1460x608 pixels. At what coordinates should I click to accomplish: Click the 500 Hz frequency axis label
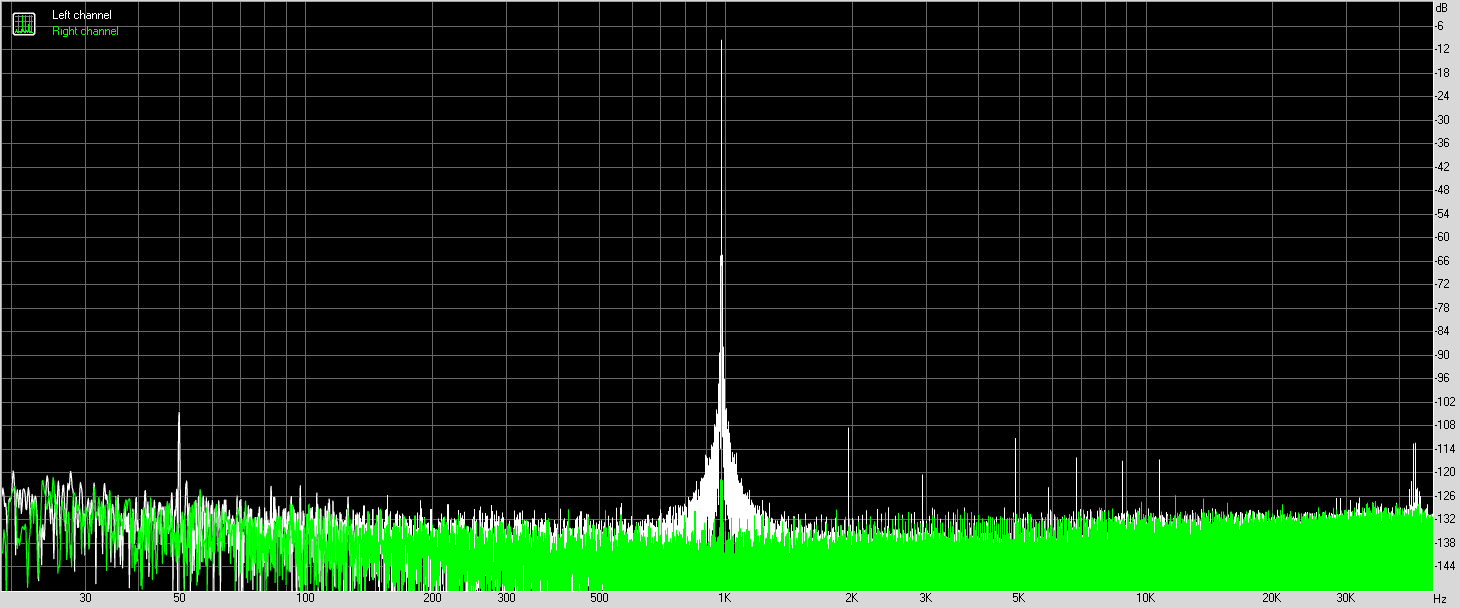point(599,598)
